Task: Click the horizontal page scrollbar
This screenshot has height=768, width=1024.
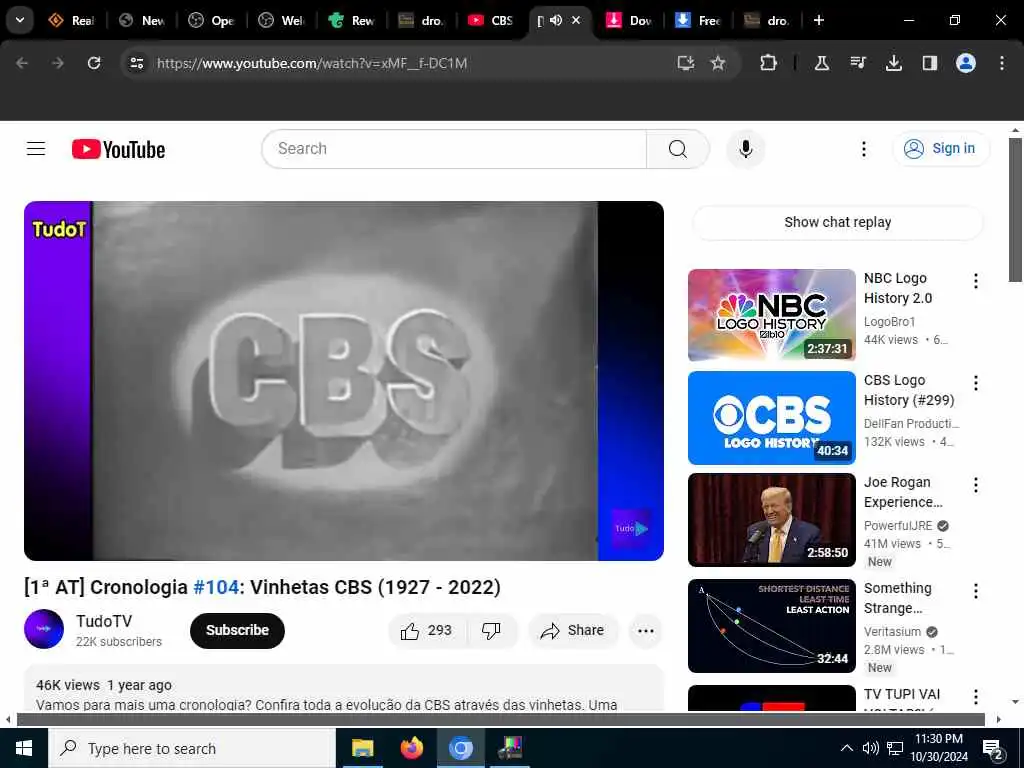Action: tap(500, 720)
